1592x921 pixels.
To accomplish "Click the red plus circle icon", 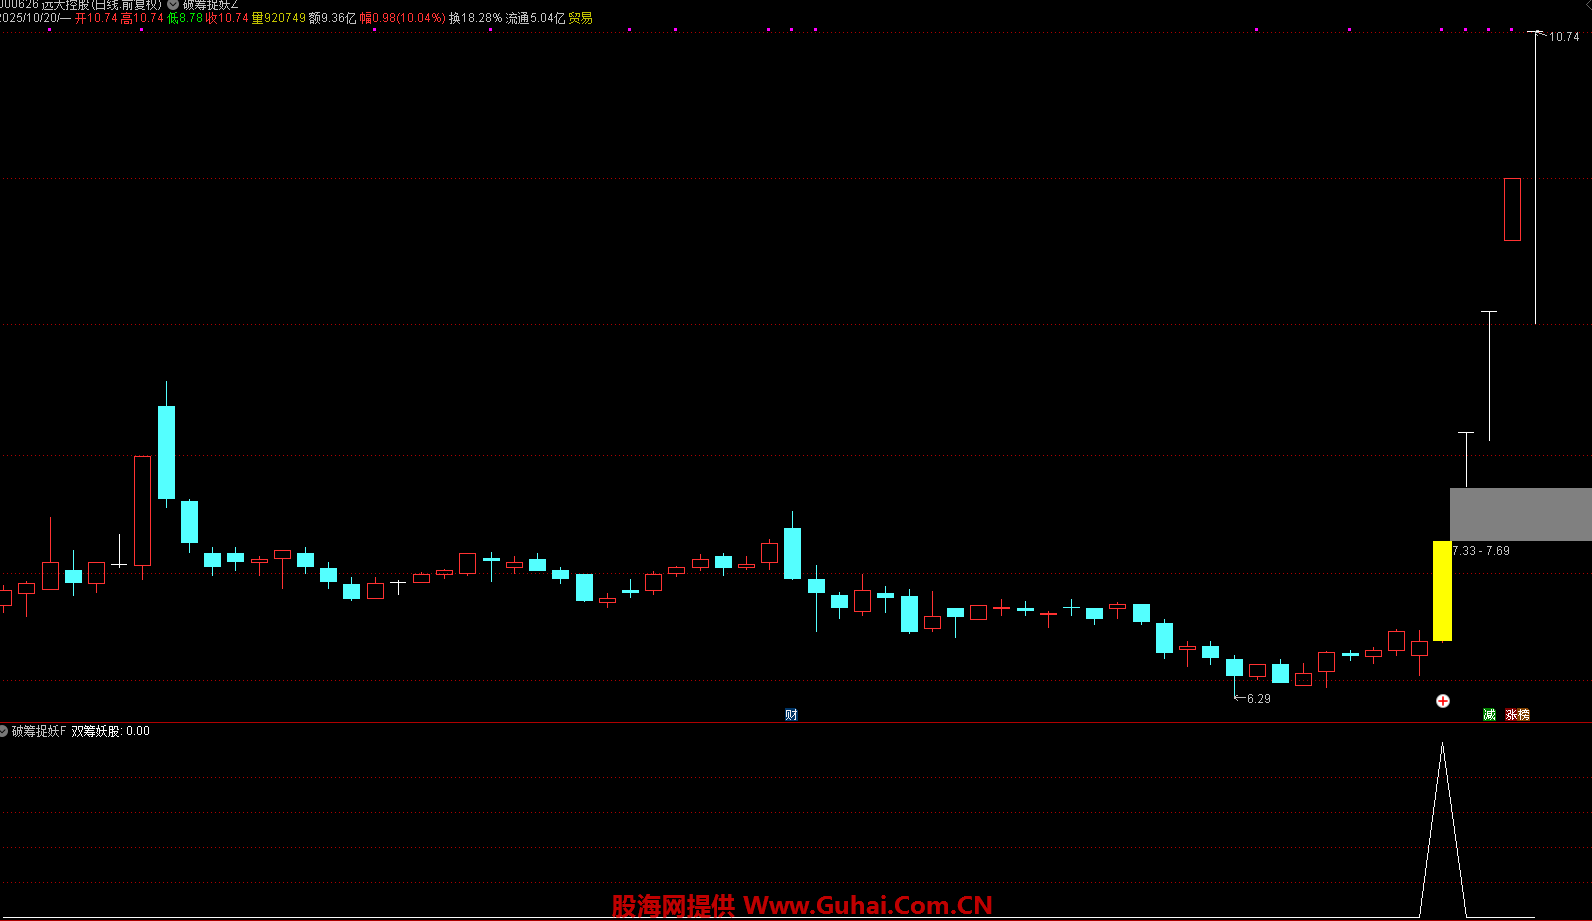I will [1443, 701].
